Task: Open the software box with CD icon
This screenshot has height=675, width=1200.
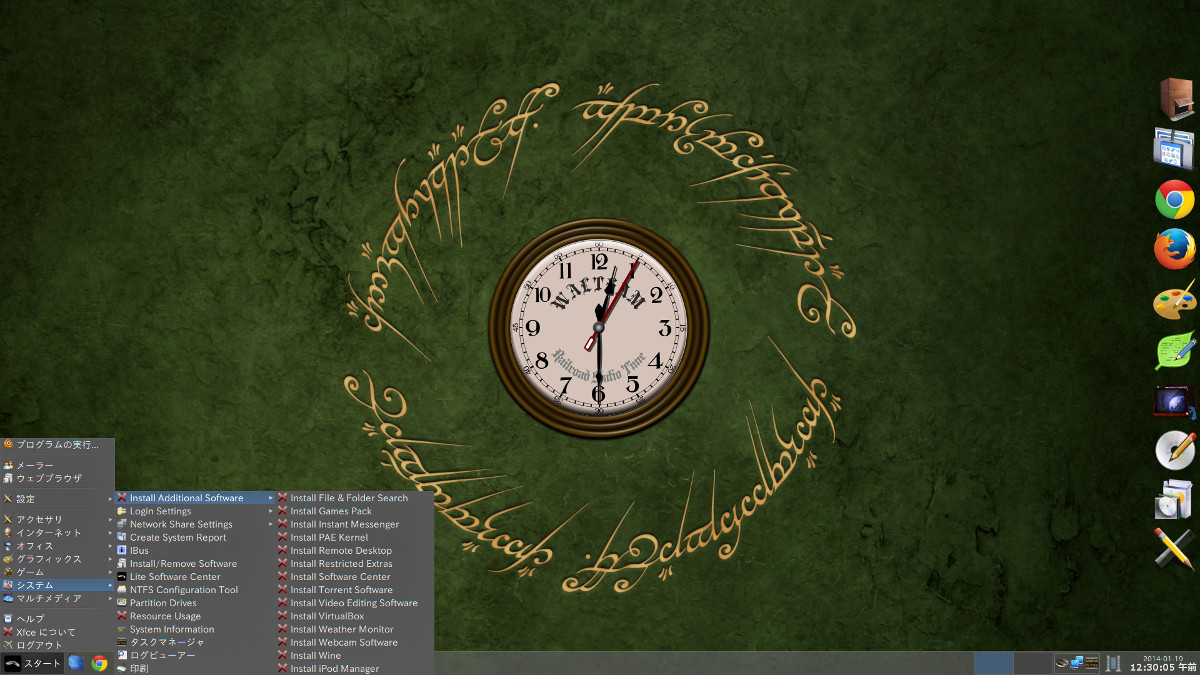Action: pos(1174,499)
